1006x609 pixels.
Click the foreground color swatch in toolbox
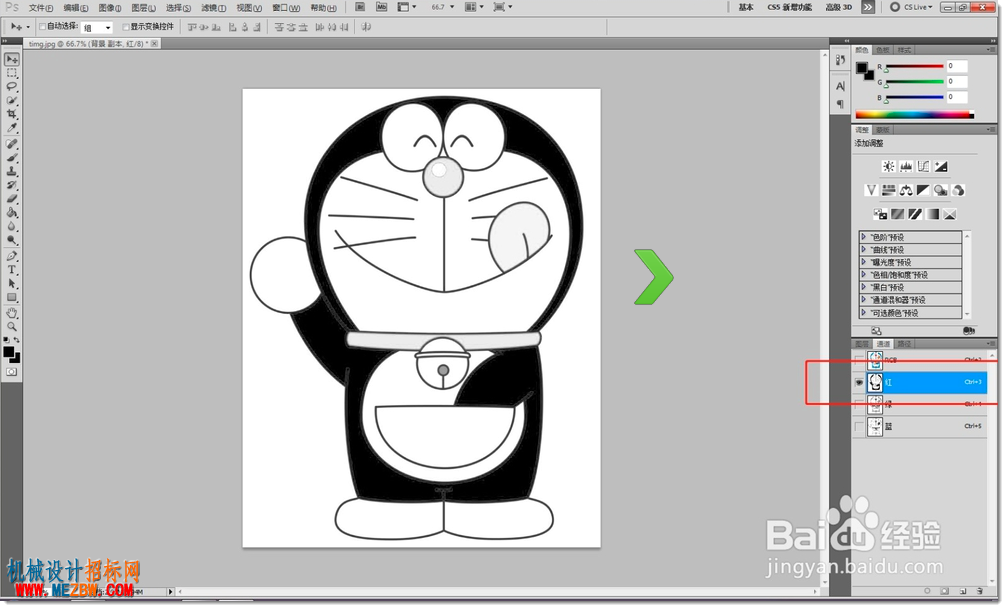click(8, 352)
